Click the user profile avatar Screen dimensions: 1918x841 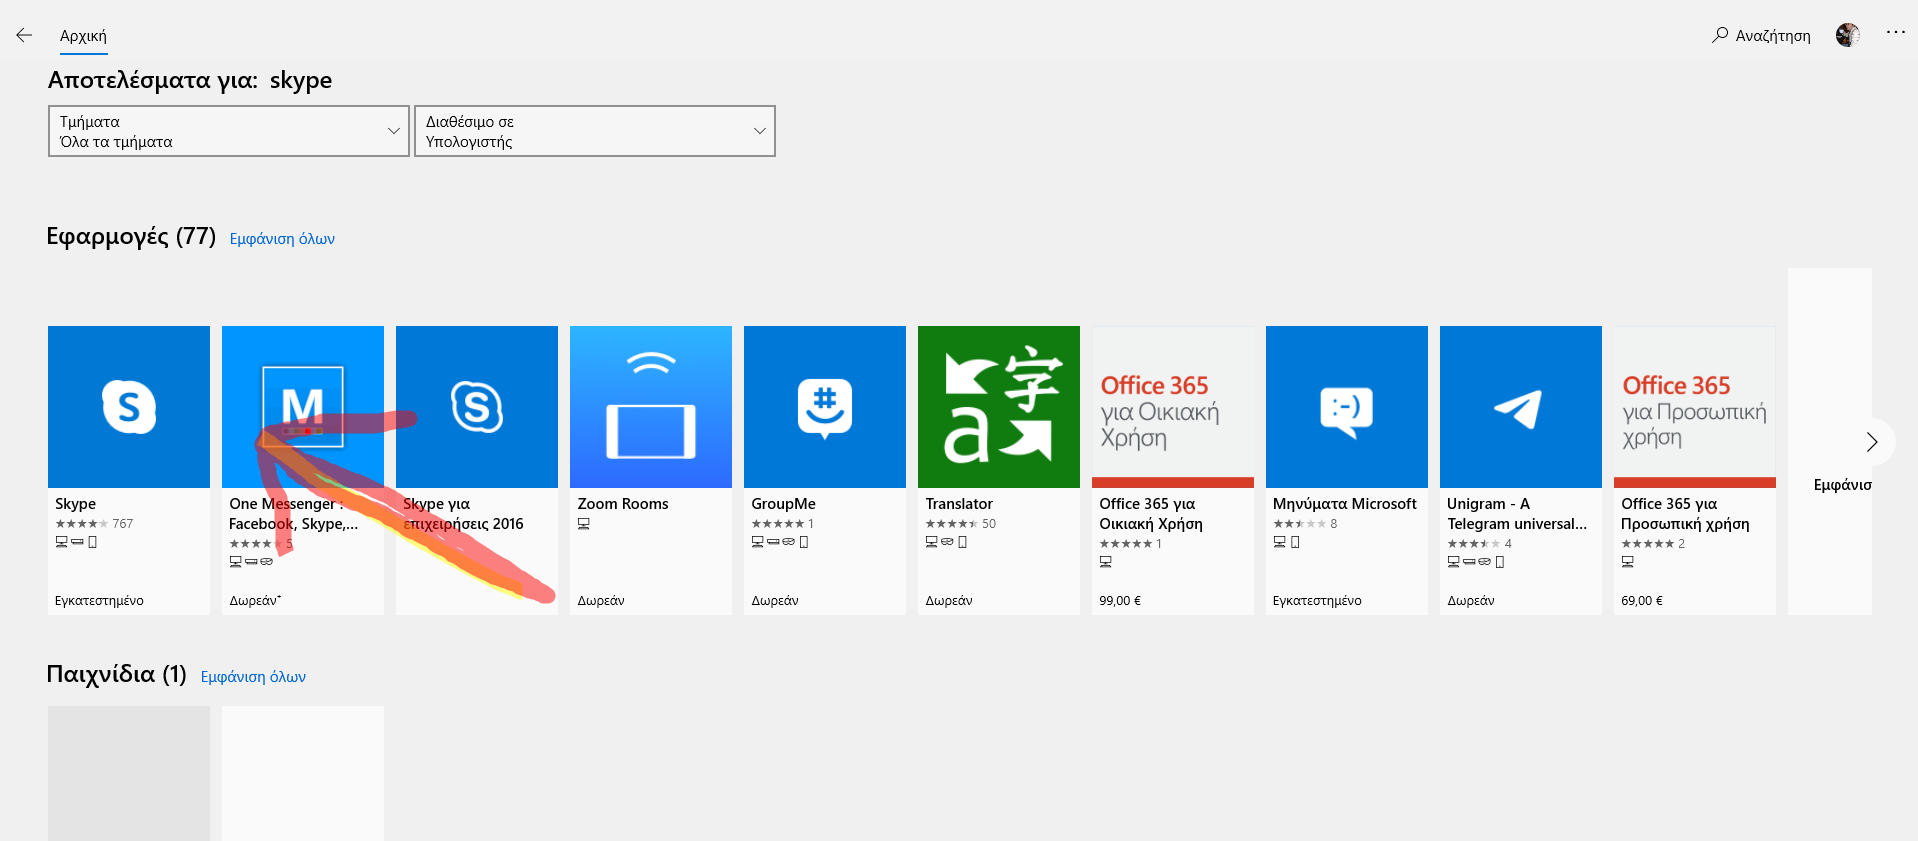1847,35
